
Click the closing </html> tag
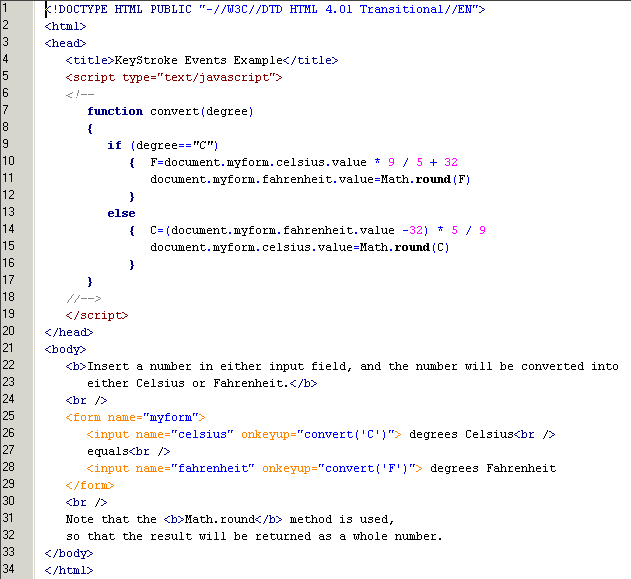pyautogui.click(x=69, y=569)
